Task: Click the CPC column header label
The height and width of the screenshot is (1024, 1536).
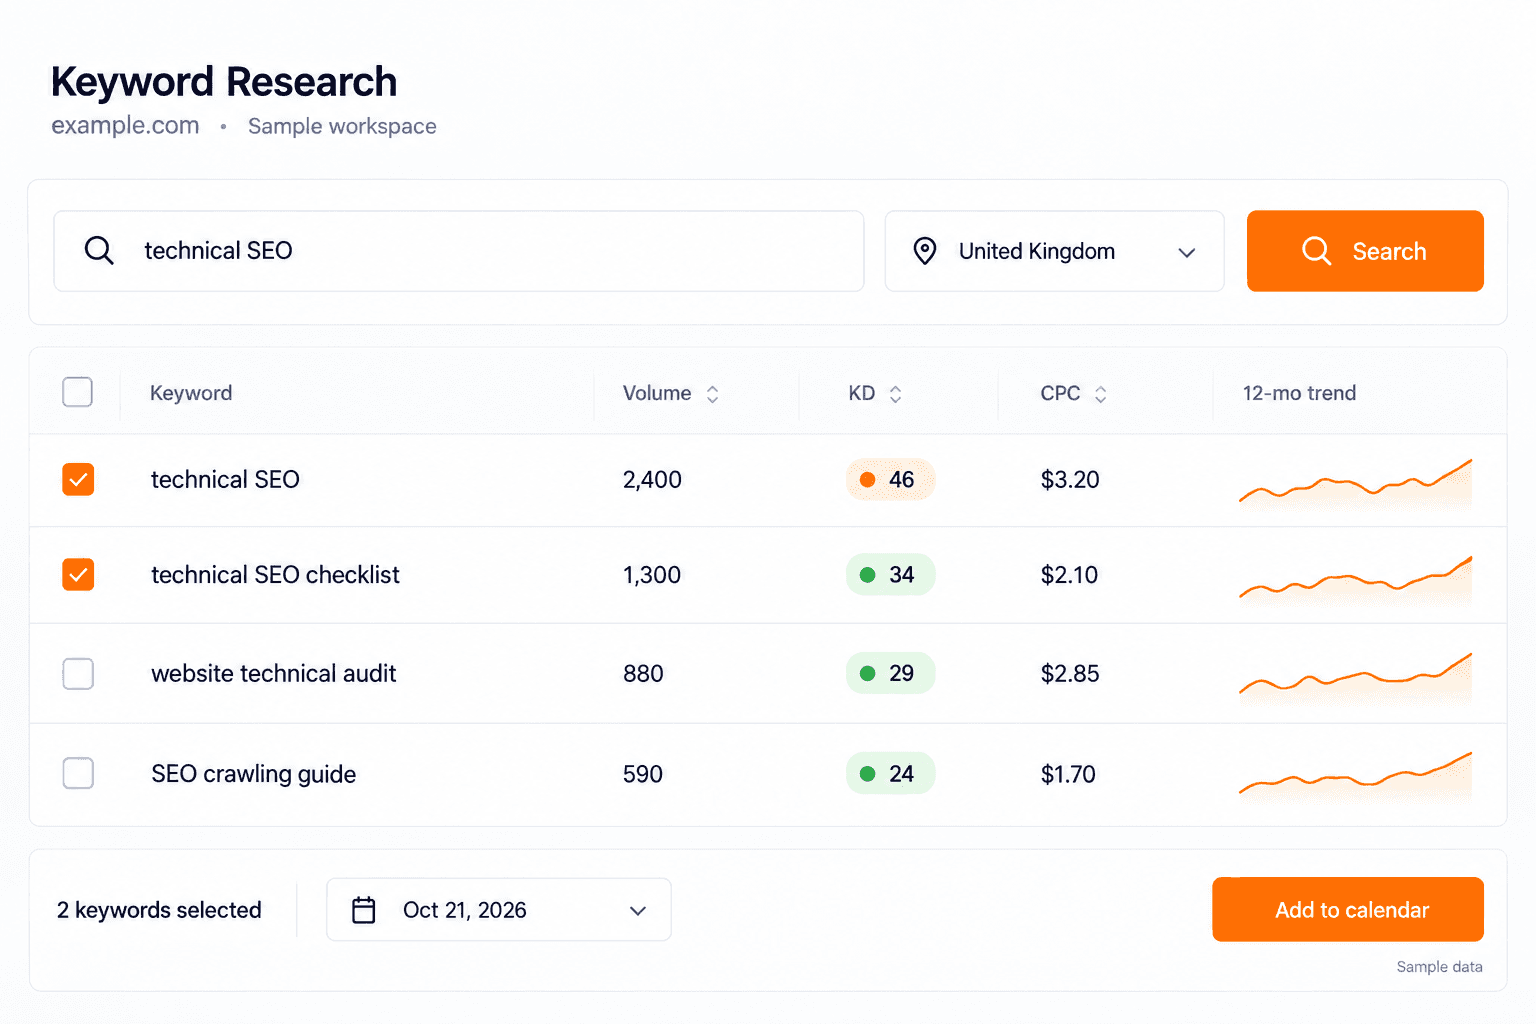Action: pyautogui.click(x=1060, y=393)
